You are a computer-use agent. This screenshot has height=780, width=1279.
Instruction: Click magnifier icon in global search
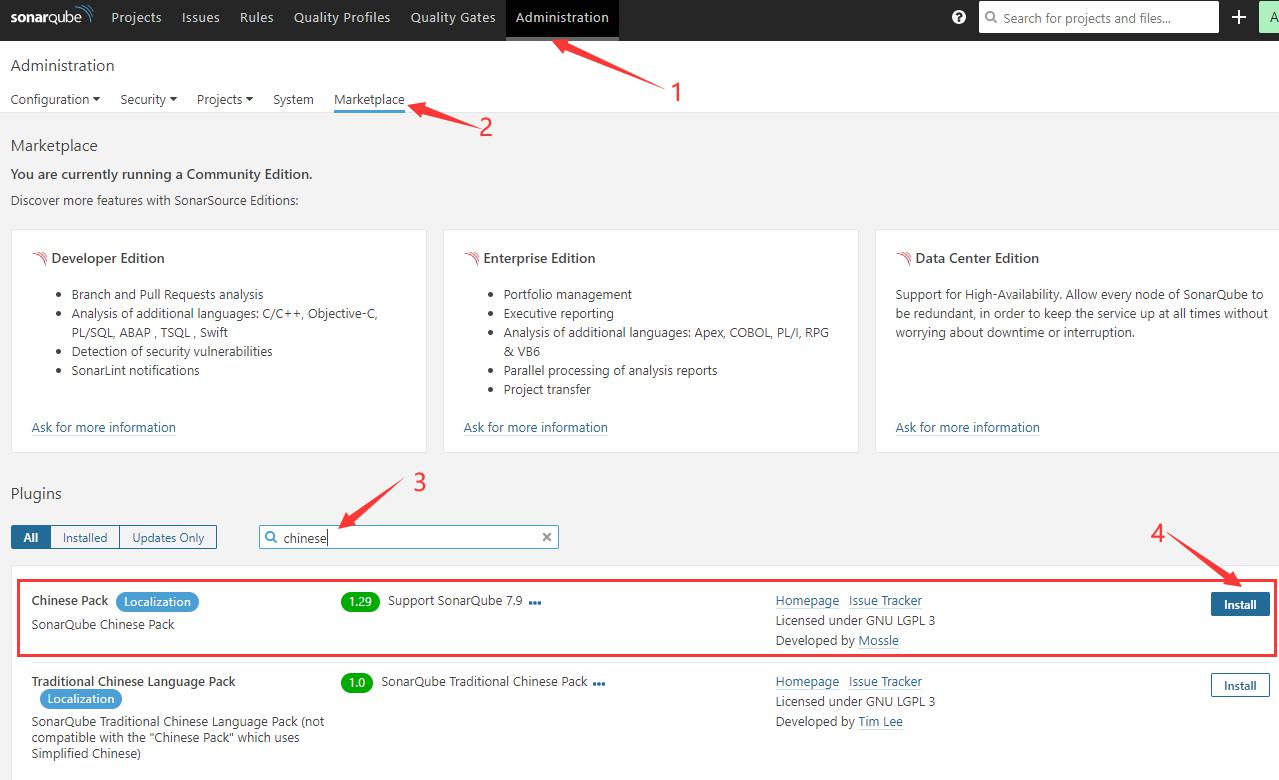(991, 17)
